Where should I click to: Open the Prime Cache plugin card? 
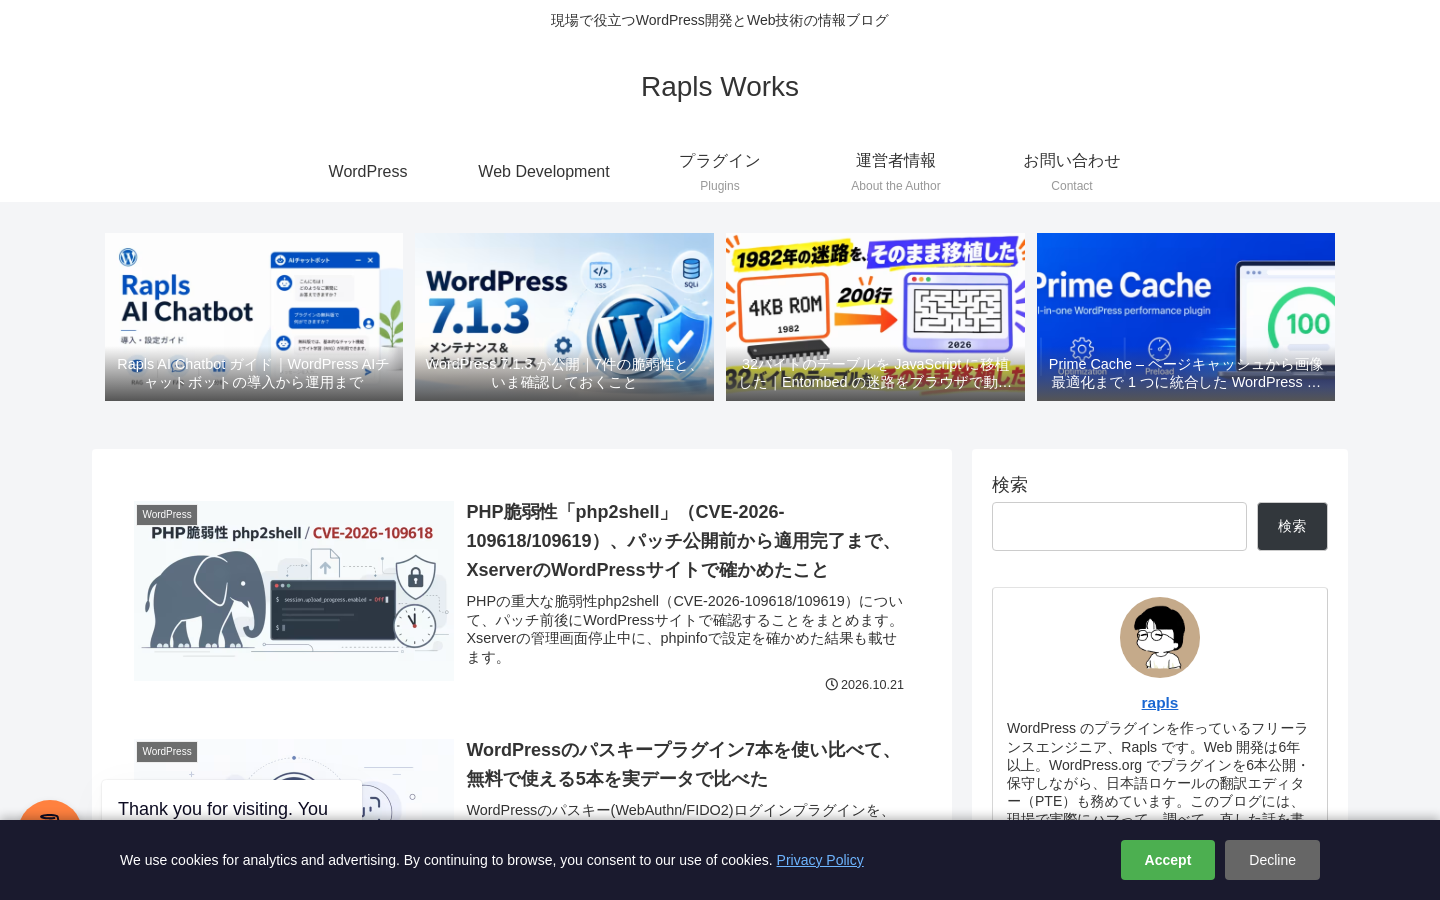point(1186,317)
